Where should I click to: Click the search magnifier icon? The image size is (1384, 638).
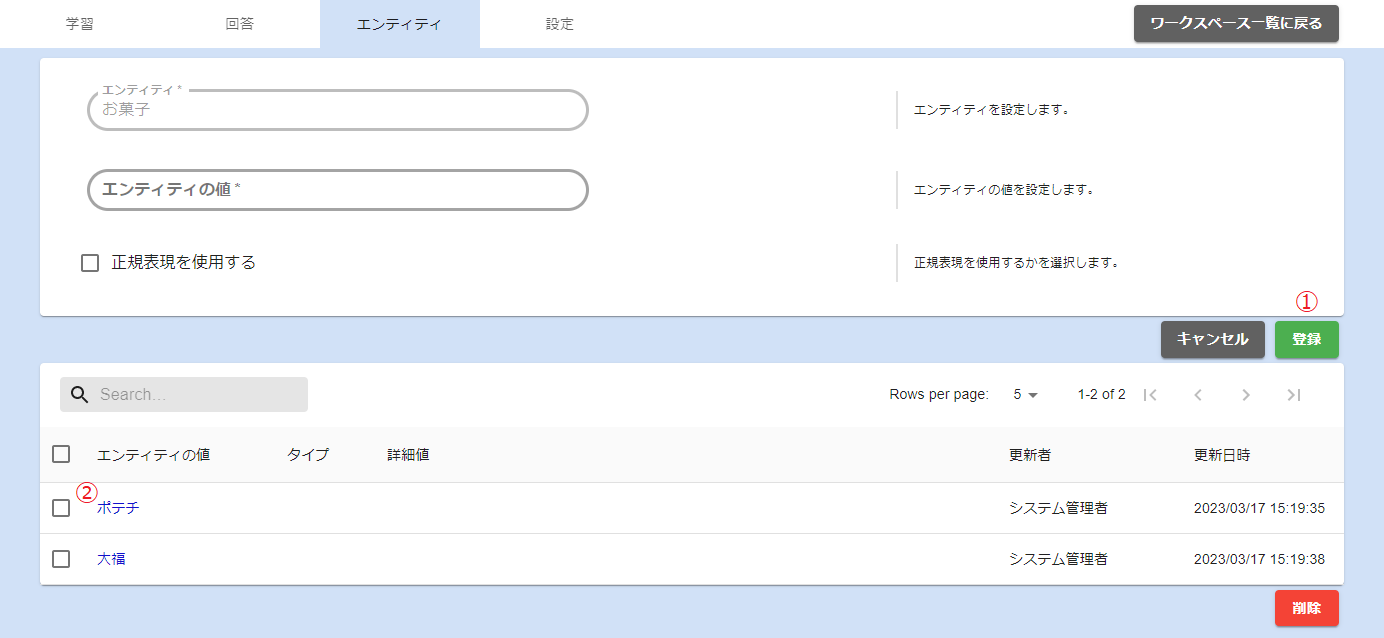pos(80,395)
